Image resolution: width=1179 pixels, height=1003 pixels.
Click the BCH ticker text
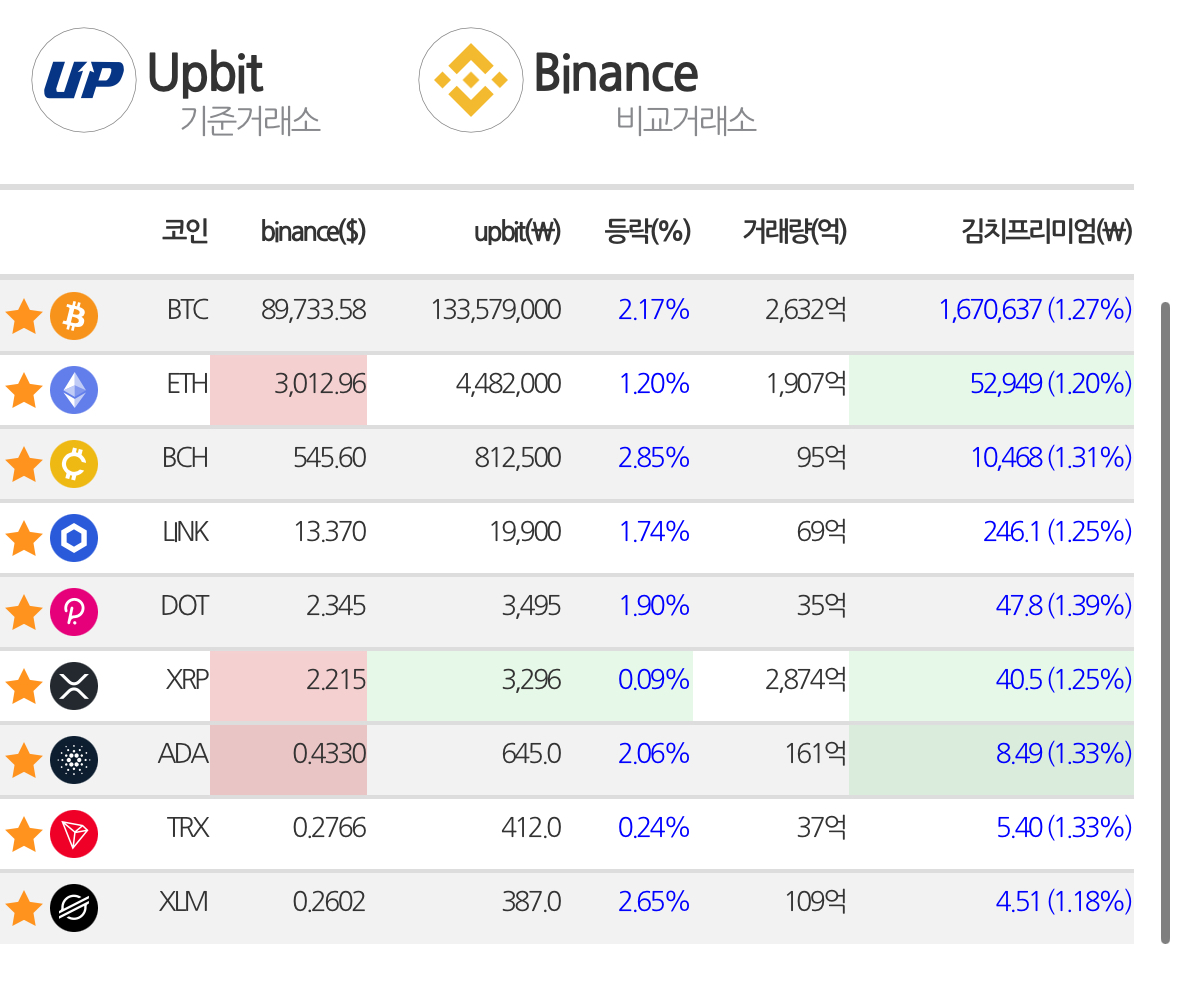pyautogui.click(x=186, y=458)
